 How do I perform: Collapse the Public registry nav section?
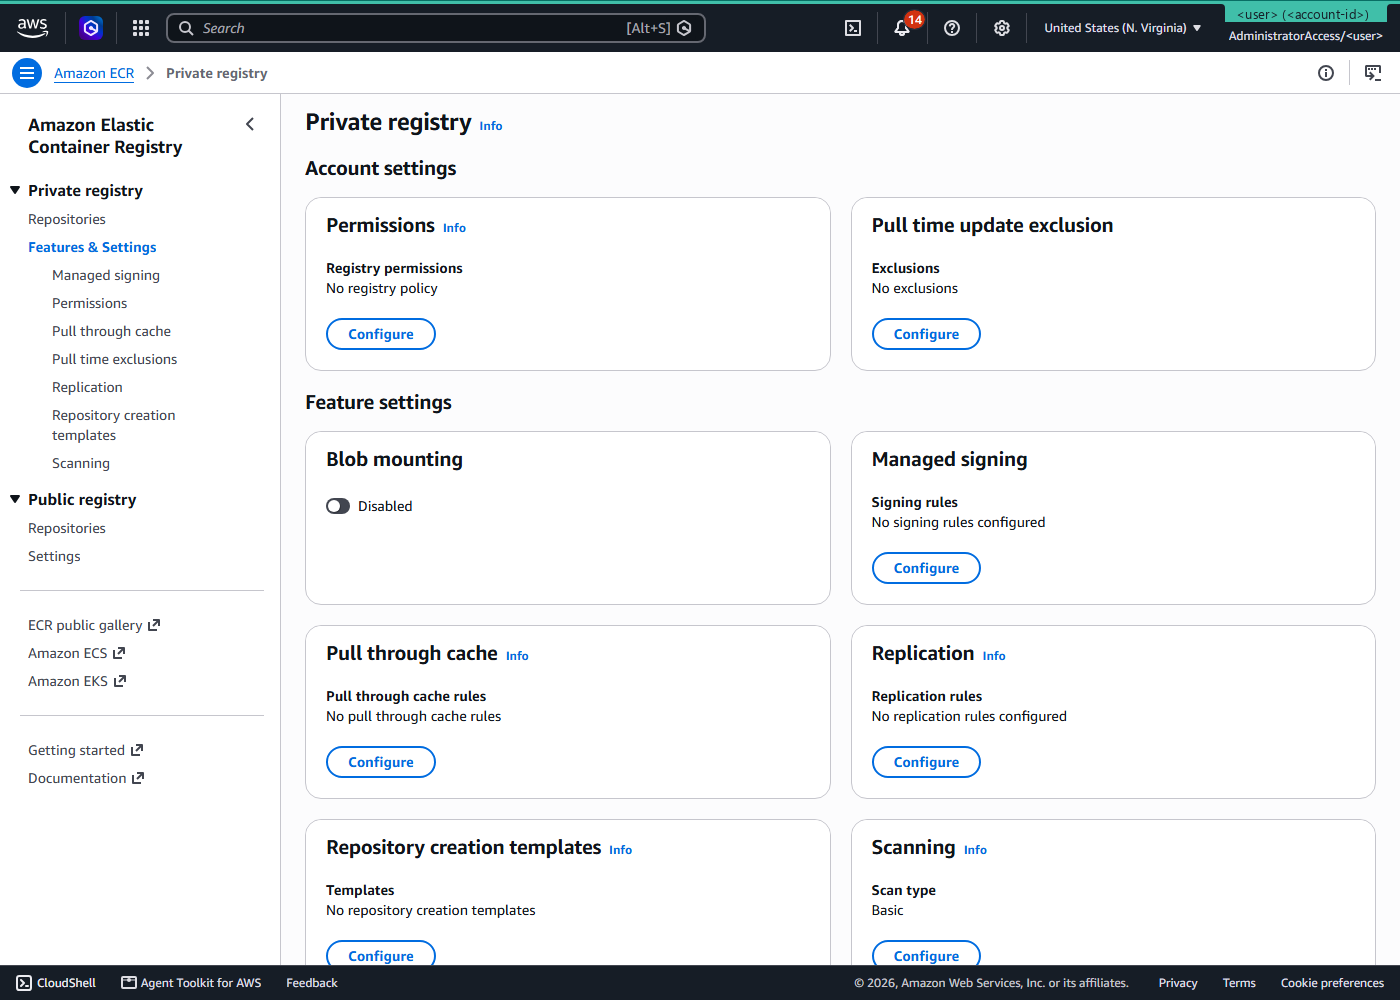(15, 499)
